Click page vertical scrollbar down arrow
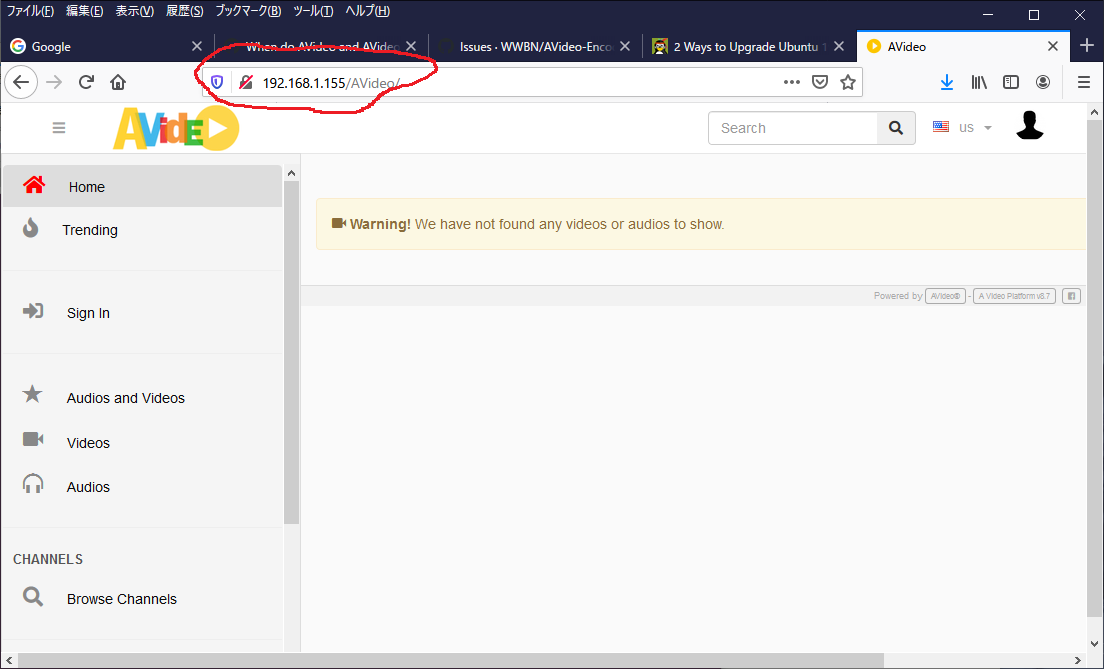The image size is (1104, 669). [x=1094, y=644]
